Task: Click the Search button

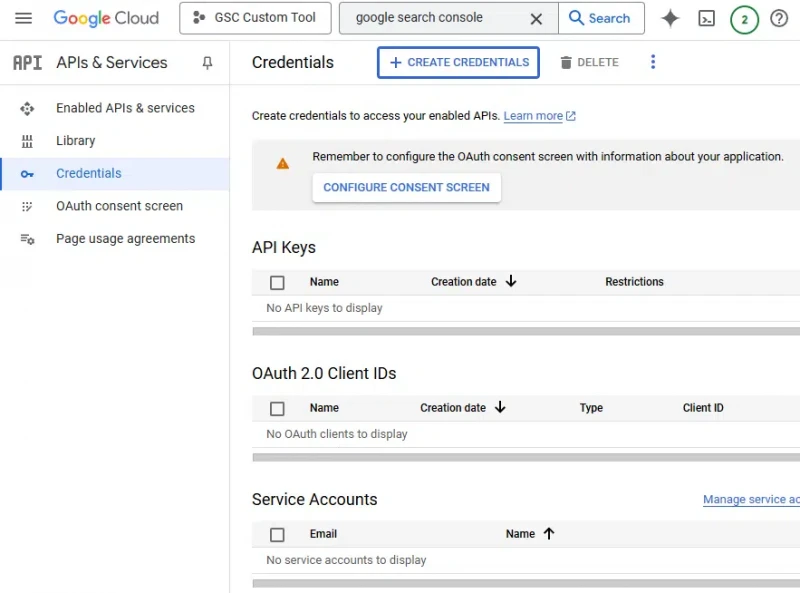Action: (601, 18)
